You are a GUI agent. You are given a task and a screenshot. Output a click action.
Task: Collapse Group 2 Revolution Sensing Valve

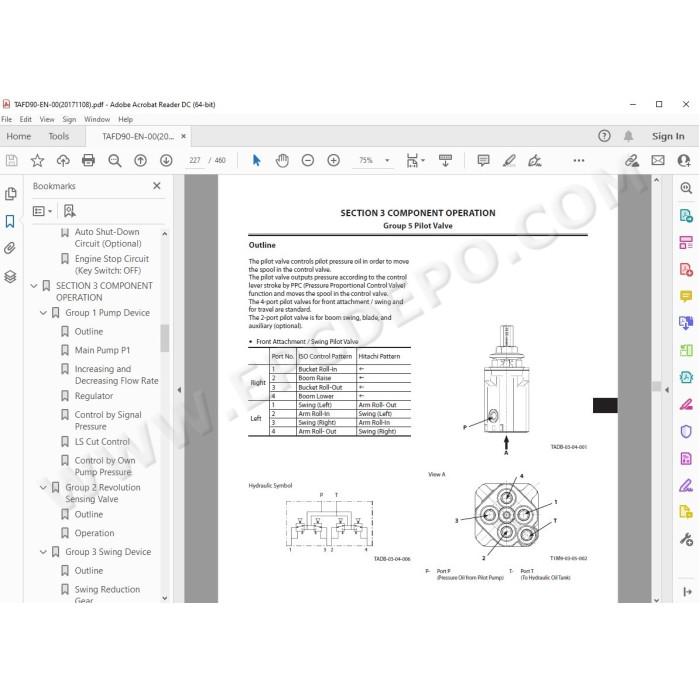(43, 488)
